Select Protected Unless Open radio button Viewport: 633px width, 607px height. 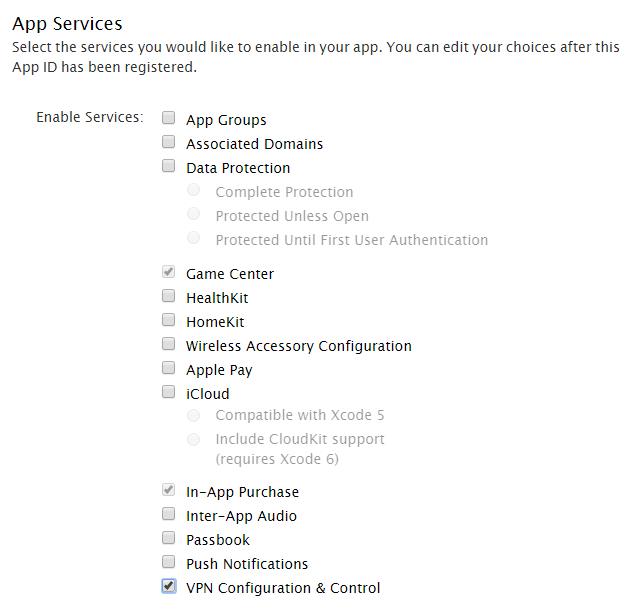(x=193, y=213)
